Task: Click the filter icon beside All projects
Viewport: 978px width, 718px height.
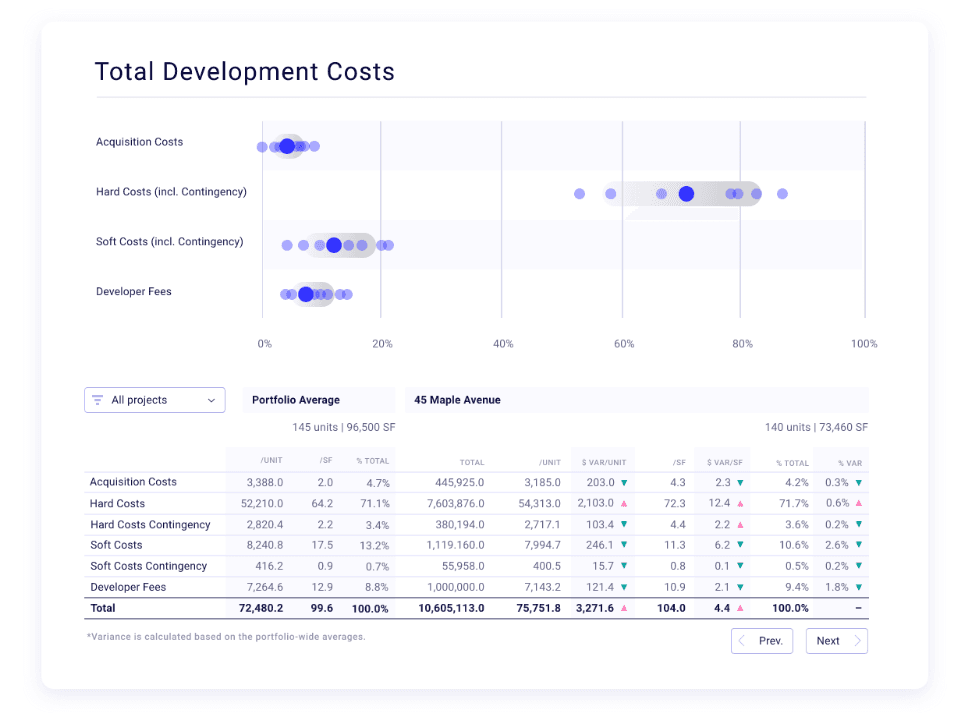Action: (97, 400)
